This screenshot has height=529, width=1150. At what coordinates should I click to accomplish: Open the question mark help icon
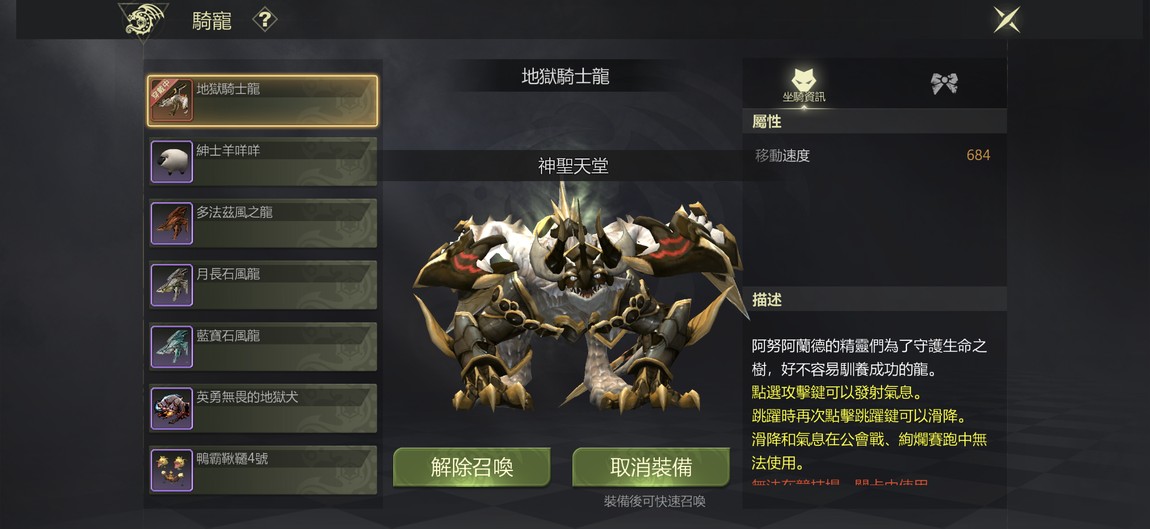[265, 20]
